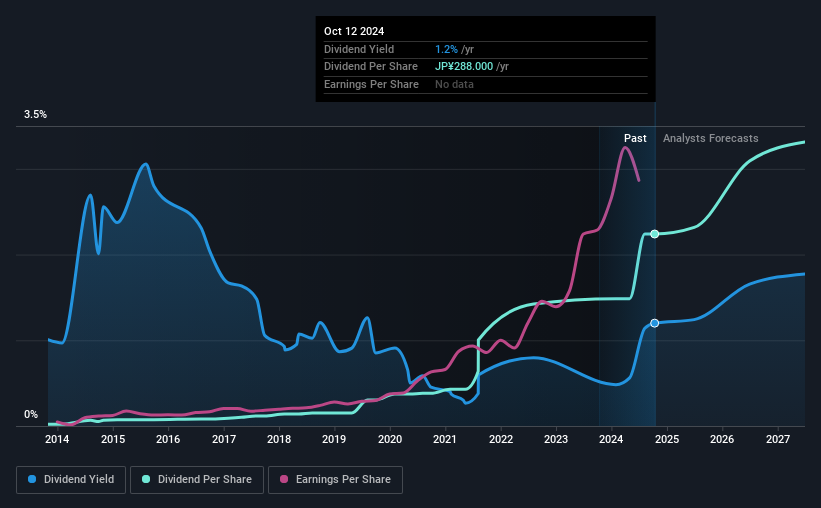Image resolution: width=821 pixels, height=508 pixels.
Task: Click the 2027 x-axis label
Action: coord(778,439)
